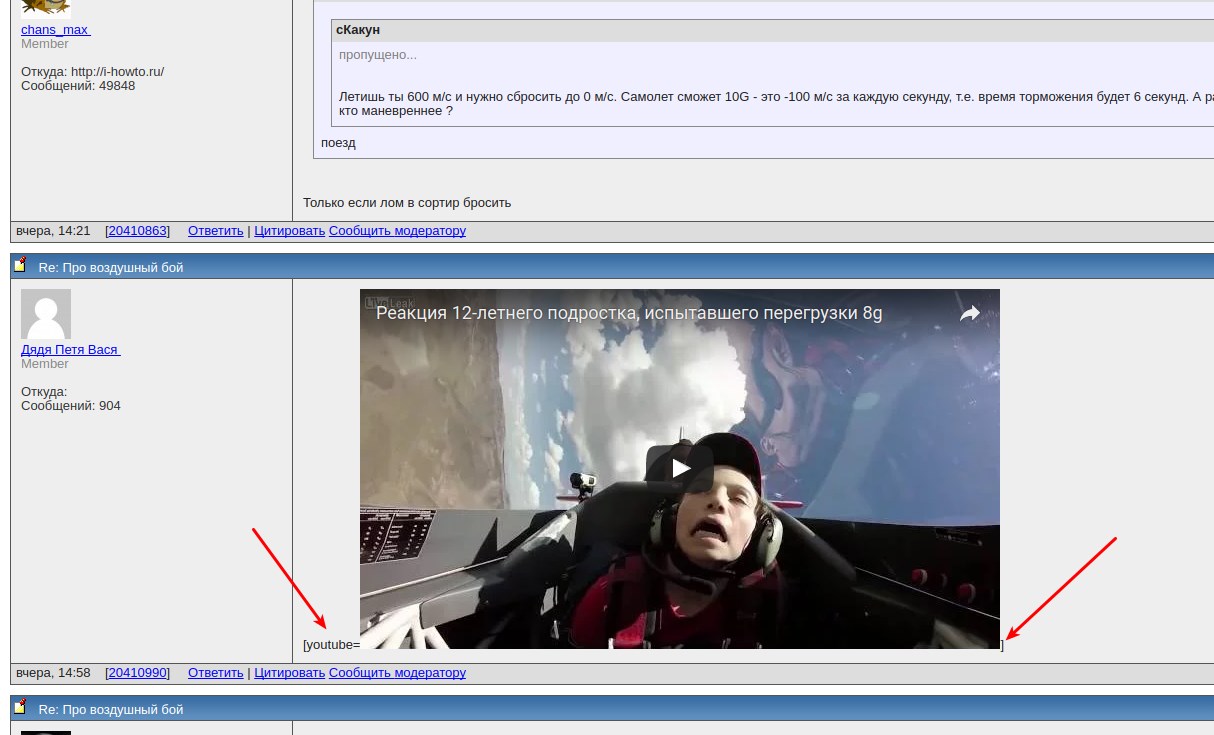
Task: Open message ID 20410990 link
Action: pos(137,673)
